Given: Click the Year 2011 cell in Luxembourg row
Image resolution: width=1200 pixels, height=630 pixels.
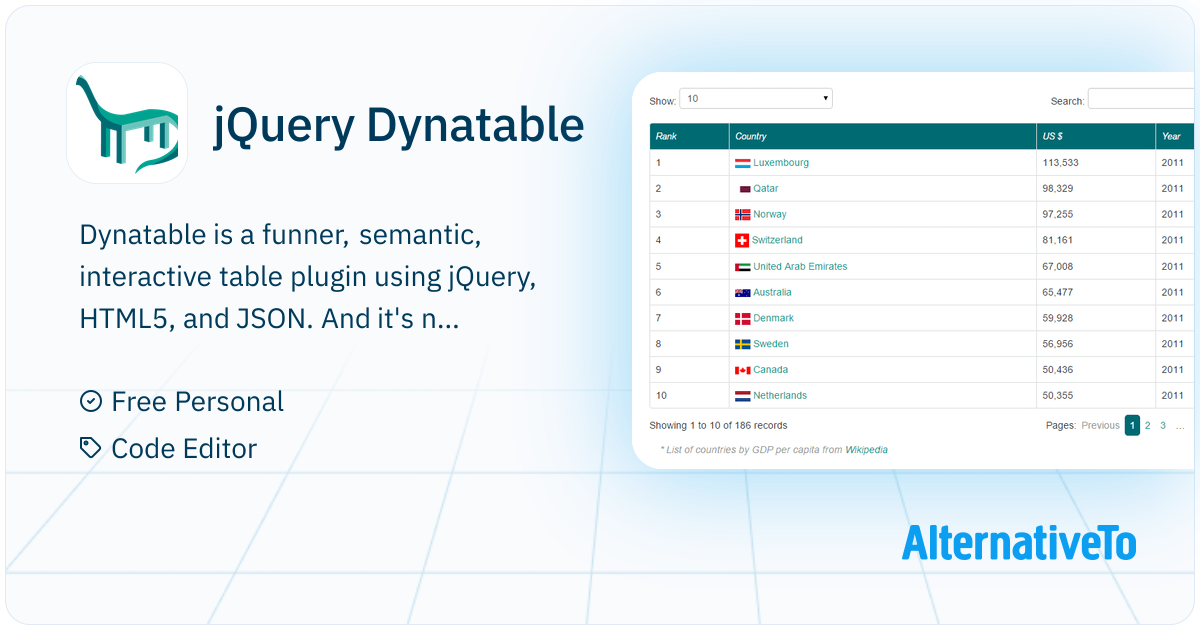Looking at the screenshot, I should [x=1175, y=163].
